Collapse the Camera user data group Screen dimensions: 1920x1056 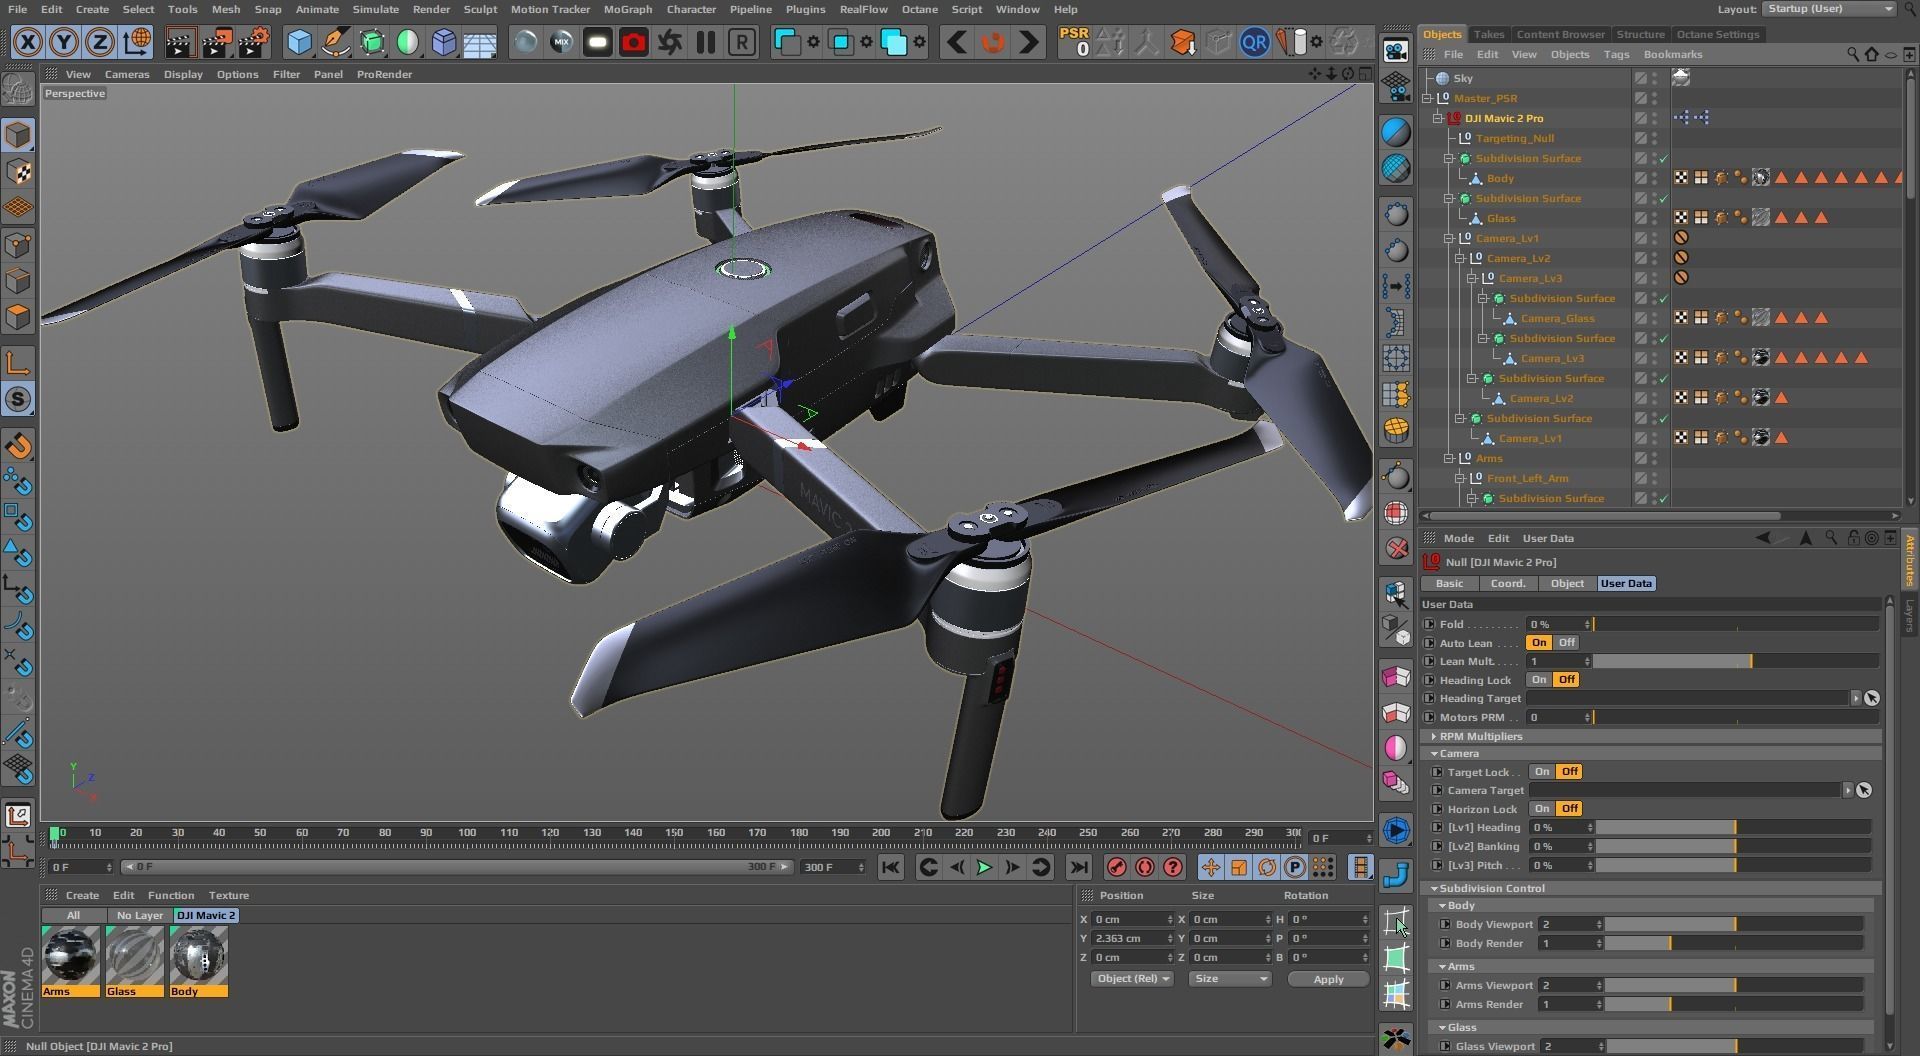pyautogui.click(x=1434, y=754)
